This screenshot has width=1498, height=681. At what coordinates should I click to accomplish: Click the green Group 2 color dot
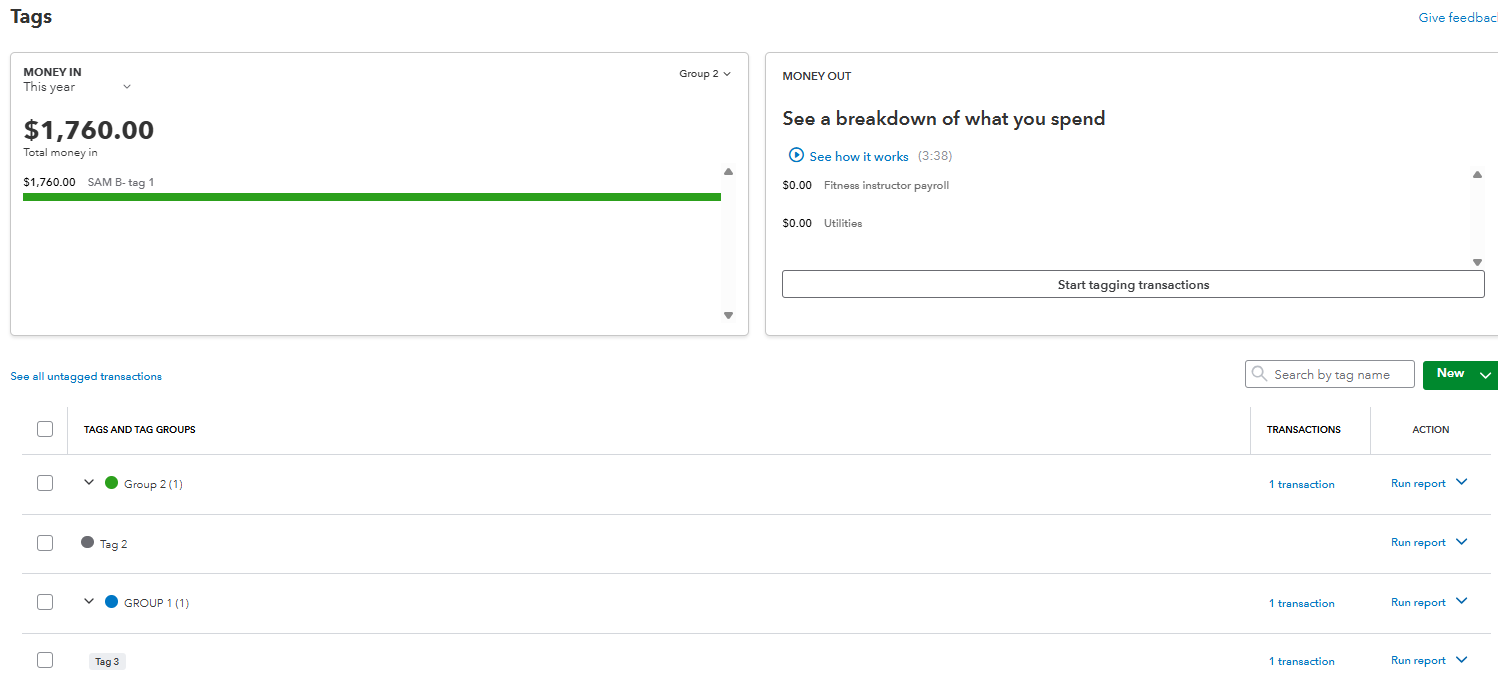(111, 483)
